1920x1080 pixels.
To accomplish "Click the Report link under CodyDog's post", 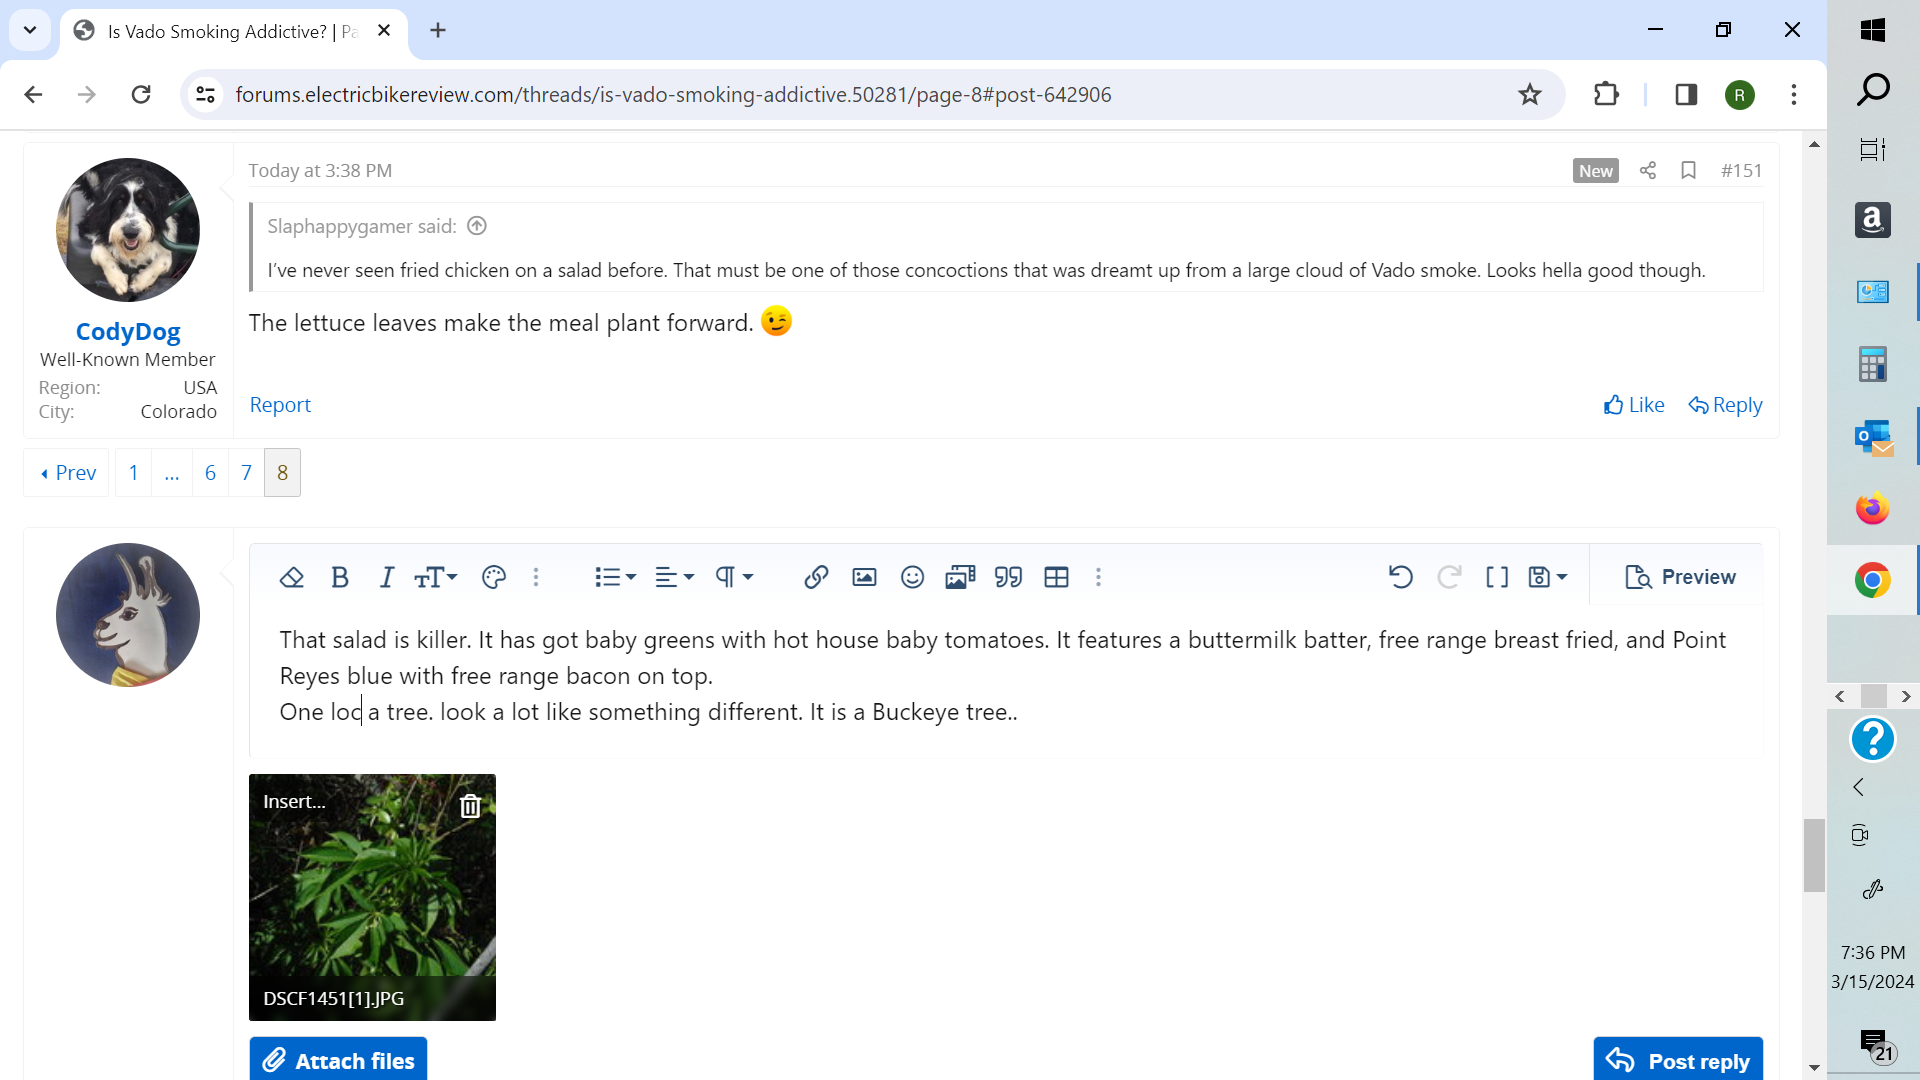I will (280, 405).
